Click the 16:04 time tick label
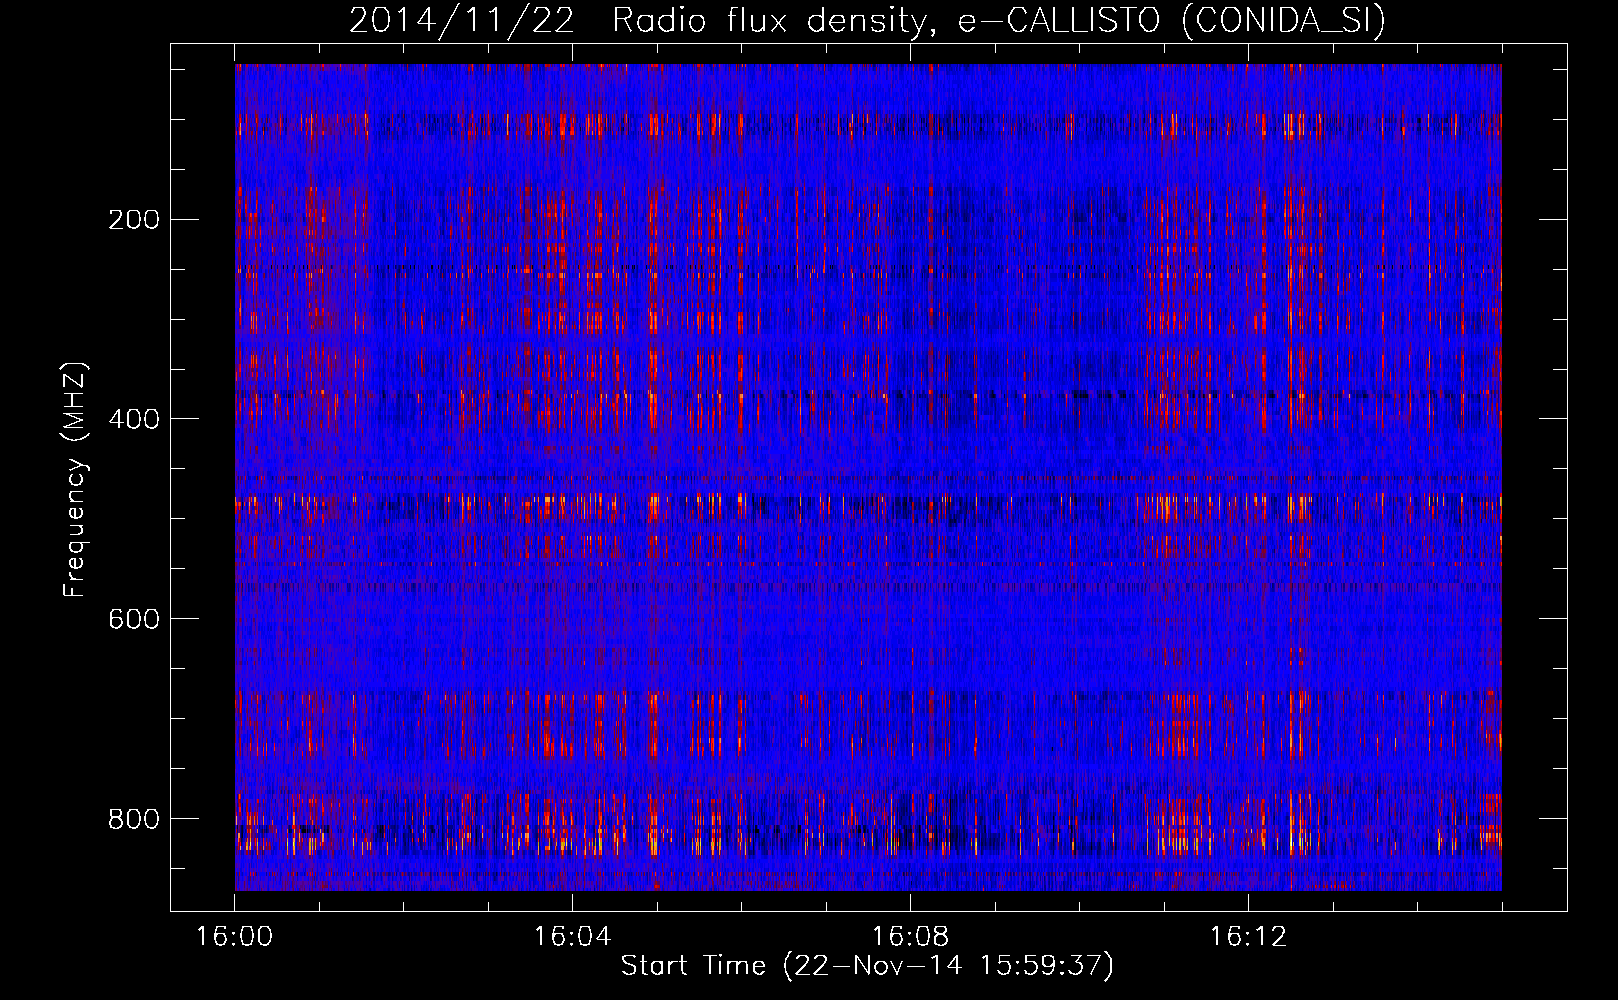This screenshot has width=1618, height=1000. [573, 937]
